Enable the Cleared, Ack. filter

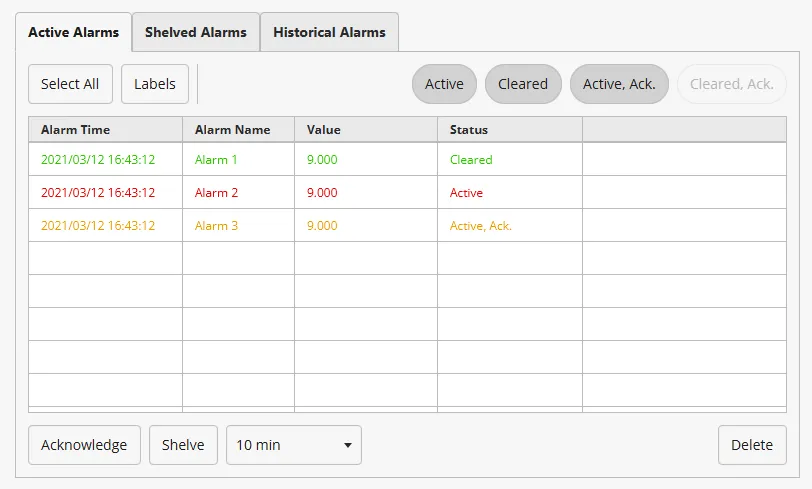pyautogui.click(x=731, y=84)
